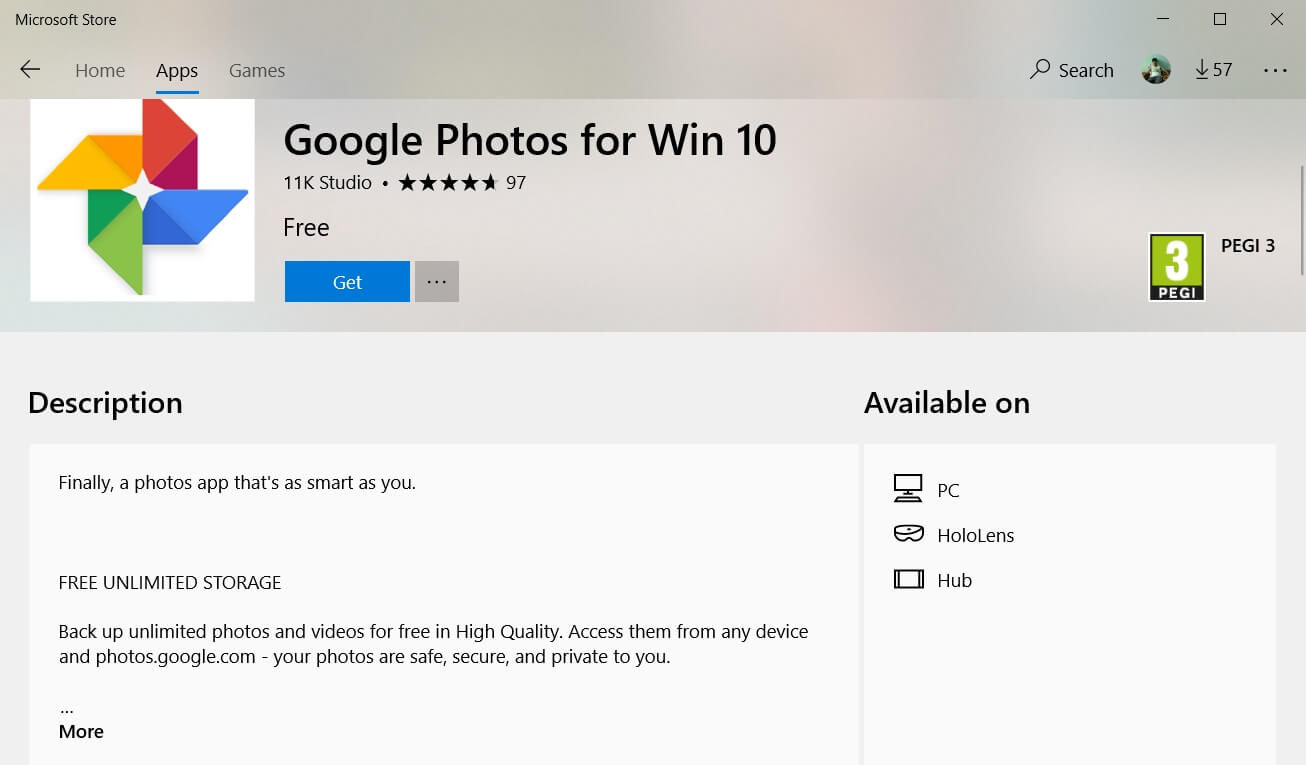Image resolution: width=1306 pixels, height=765 pixels.
Task: Open the Home tab
Action: (x=100, y=71)
